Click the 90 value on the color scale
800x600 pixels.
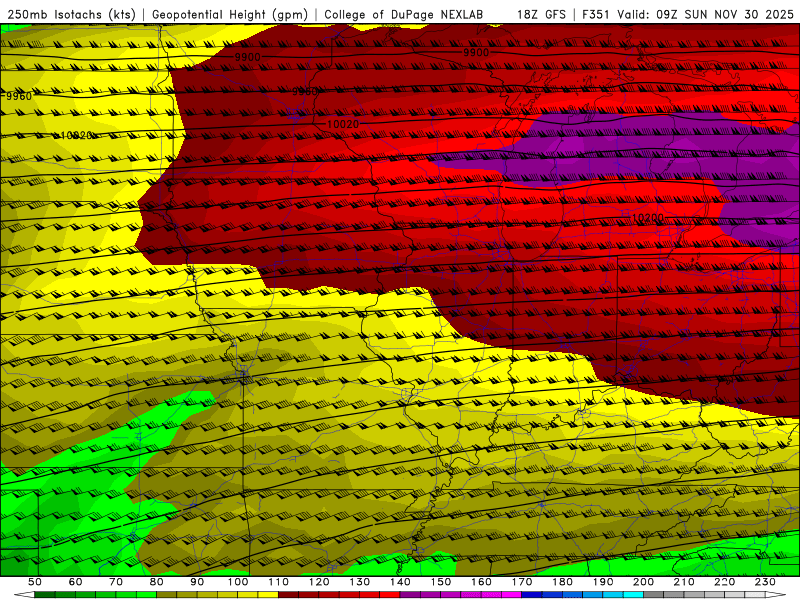tap(197, 582)
